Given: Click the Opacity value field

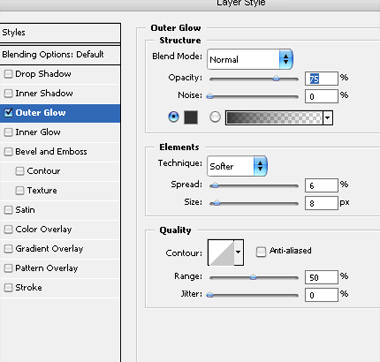Looking at the screenshot, I should point(322,79).
